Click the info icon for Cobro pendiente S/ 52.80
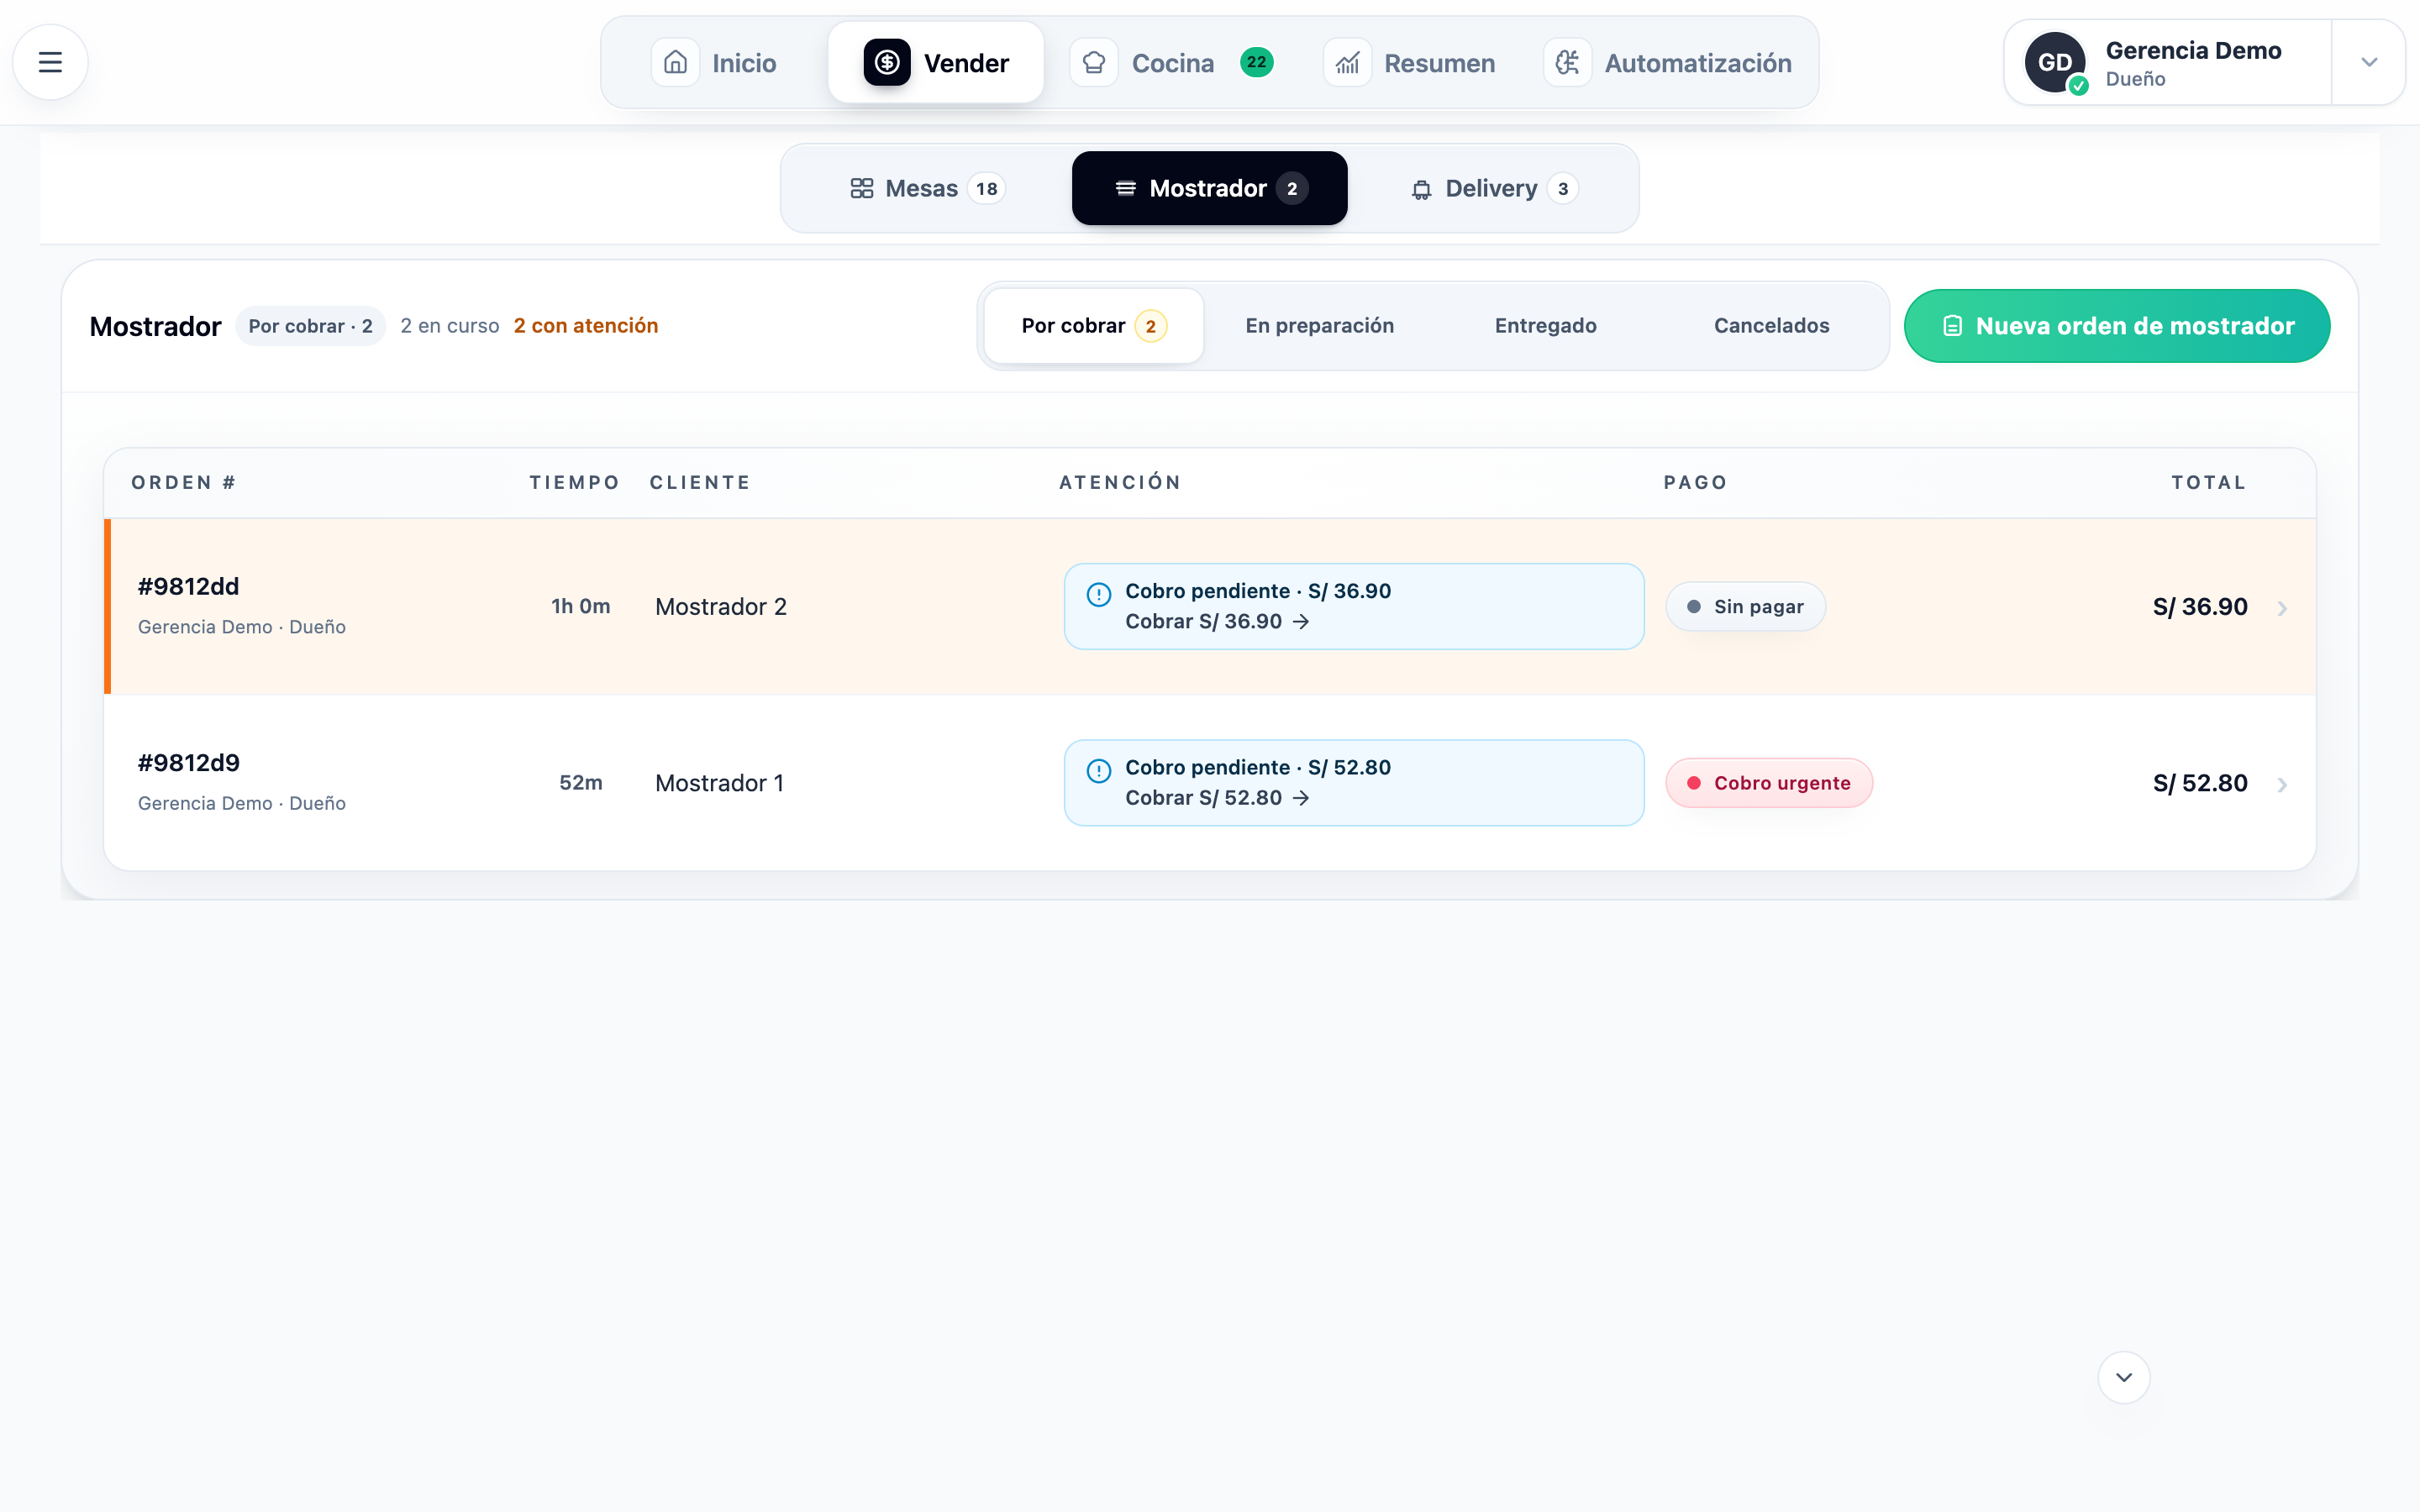2420x1512 pixels. pyautogui.click(x=1099, y=770)
